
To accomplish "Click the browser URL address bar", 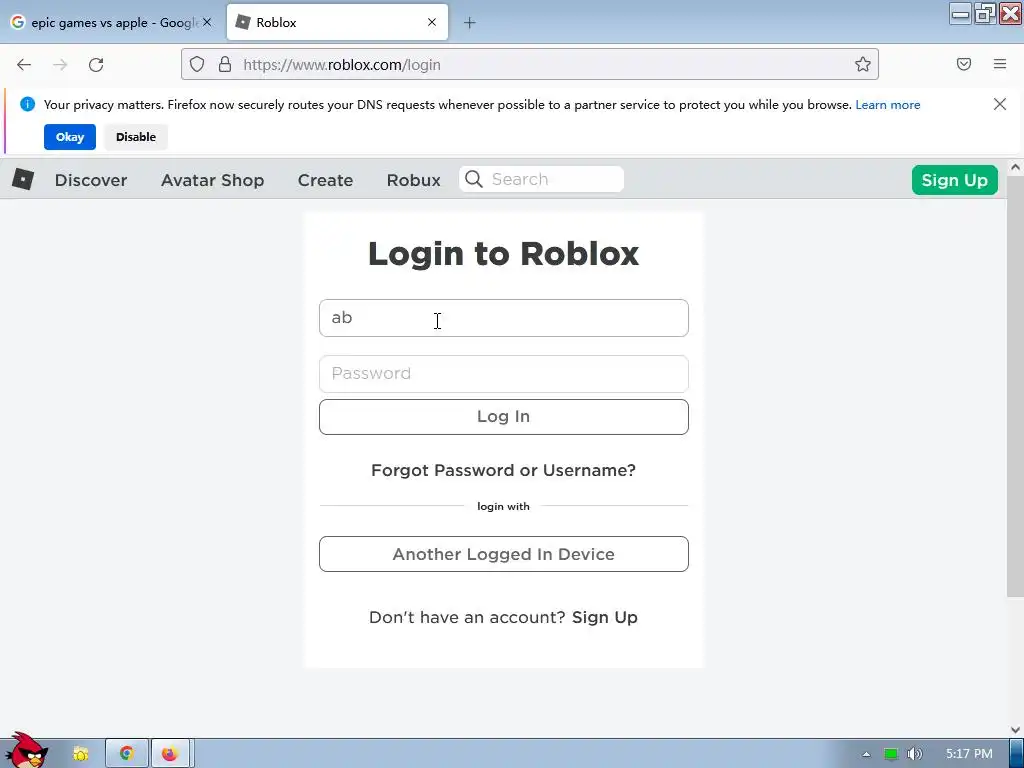I will 530,64.
